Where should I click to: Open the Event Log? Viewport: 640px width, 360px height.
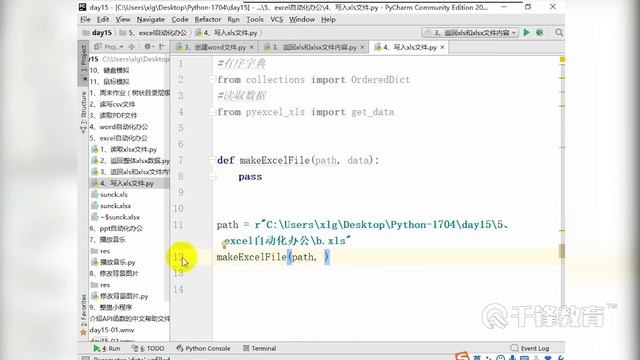[530, 348]
